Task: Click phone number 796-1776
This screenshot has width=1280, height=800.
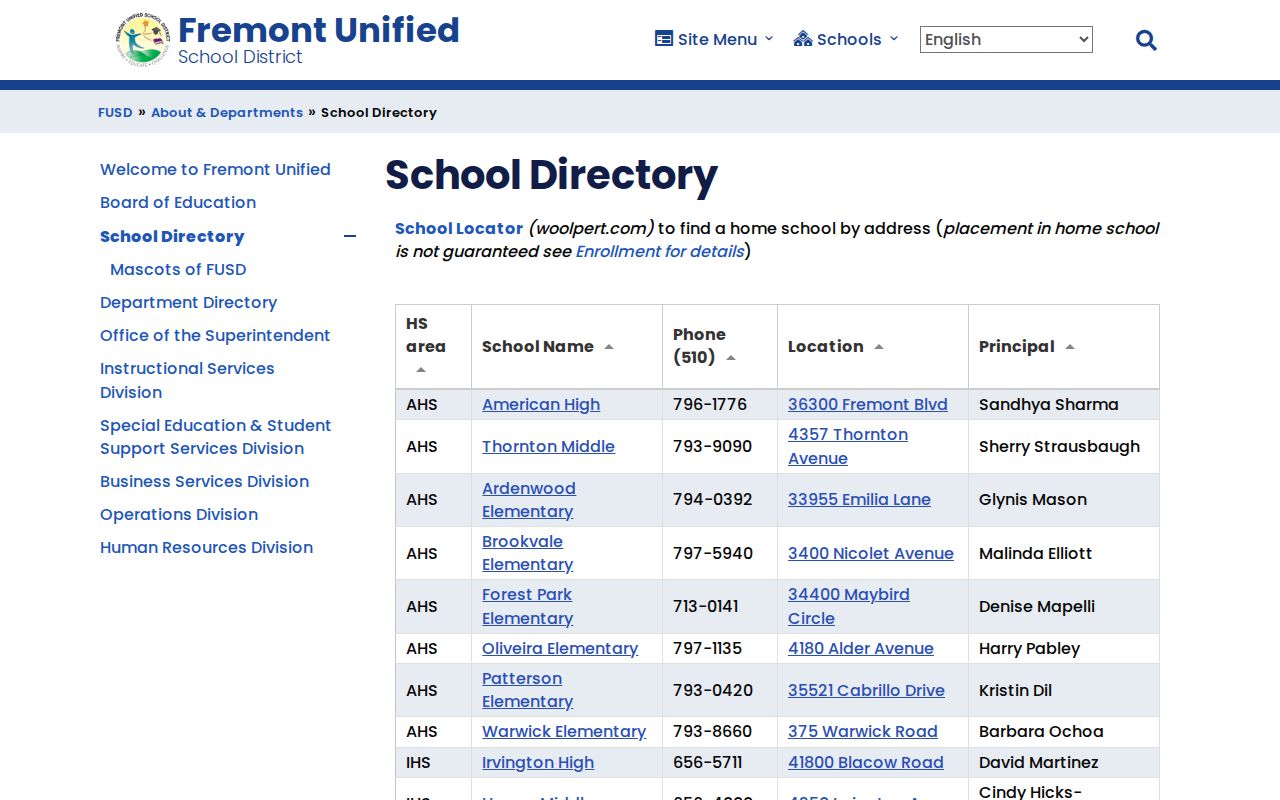Action: point(710,404)
